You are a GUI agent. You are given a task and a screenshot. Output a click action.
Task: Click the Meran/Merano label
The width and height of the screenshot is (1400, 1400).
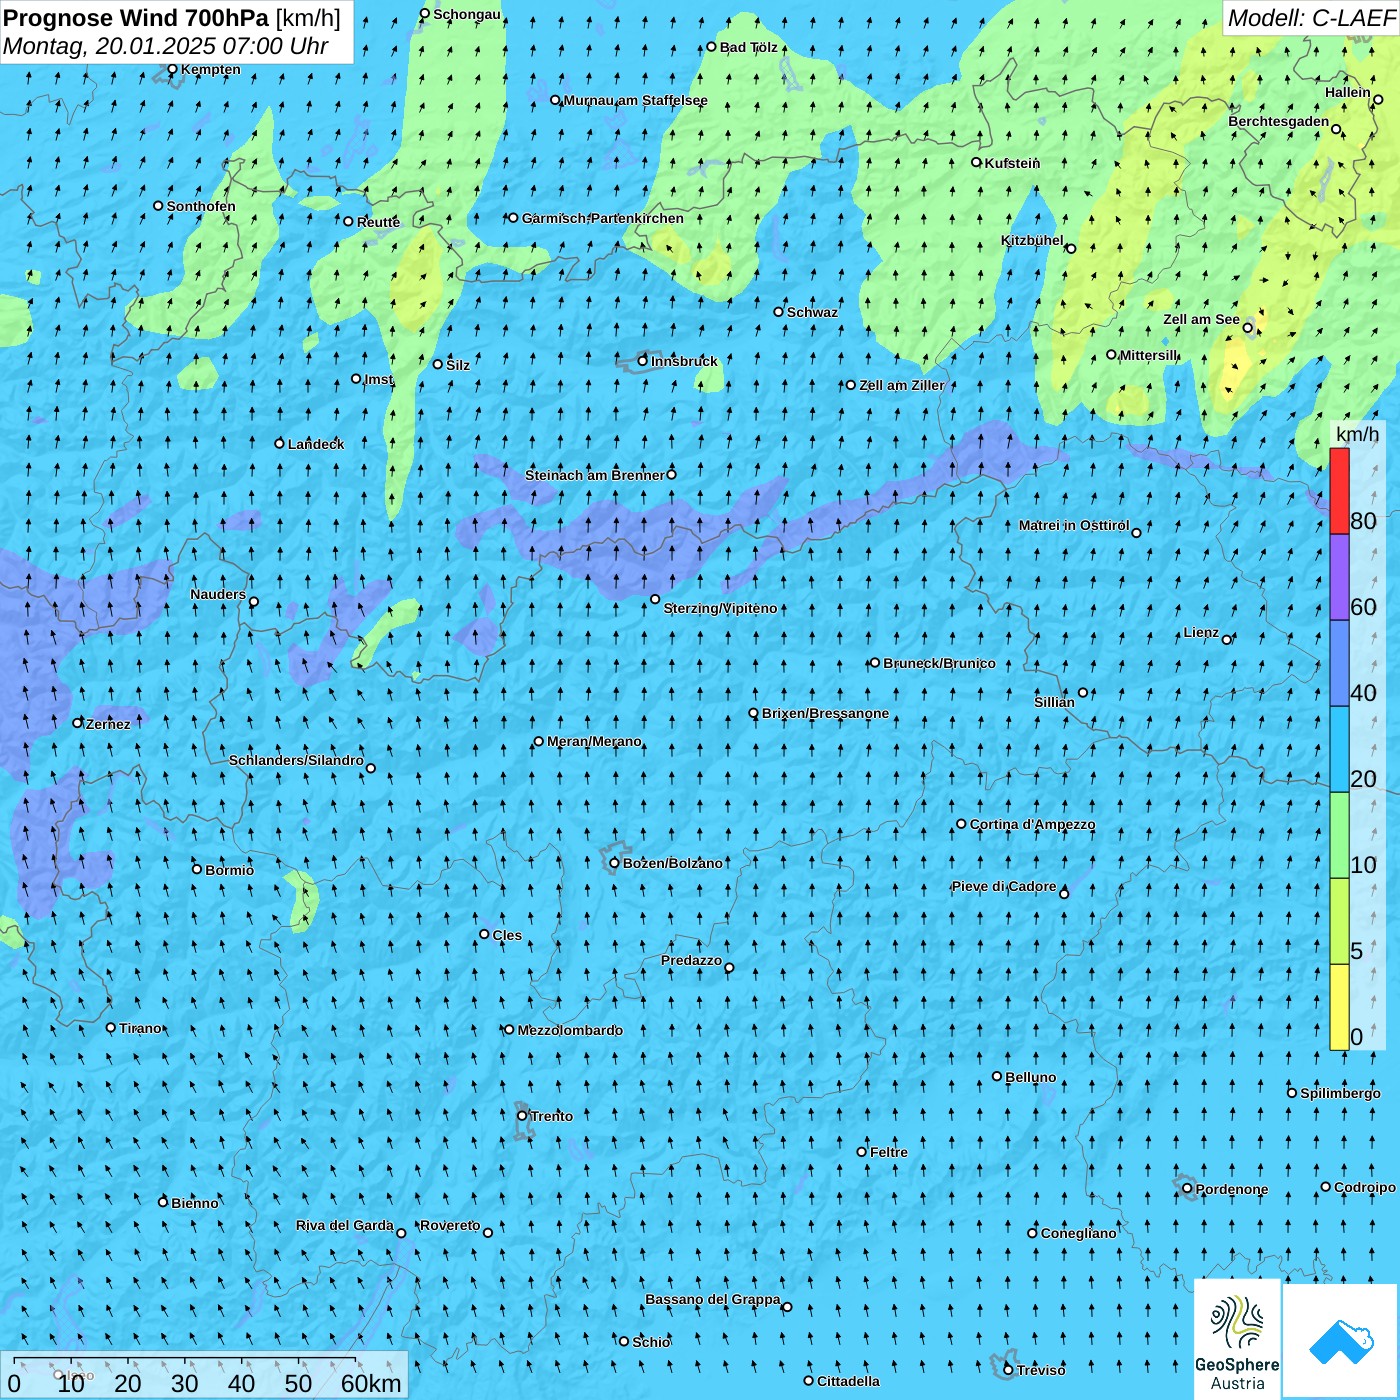[594, 741]
